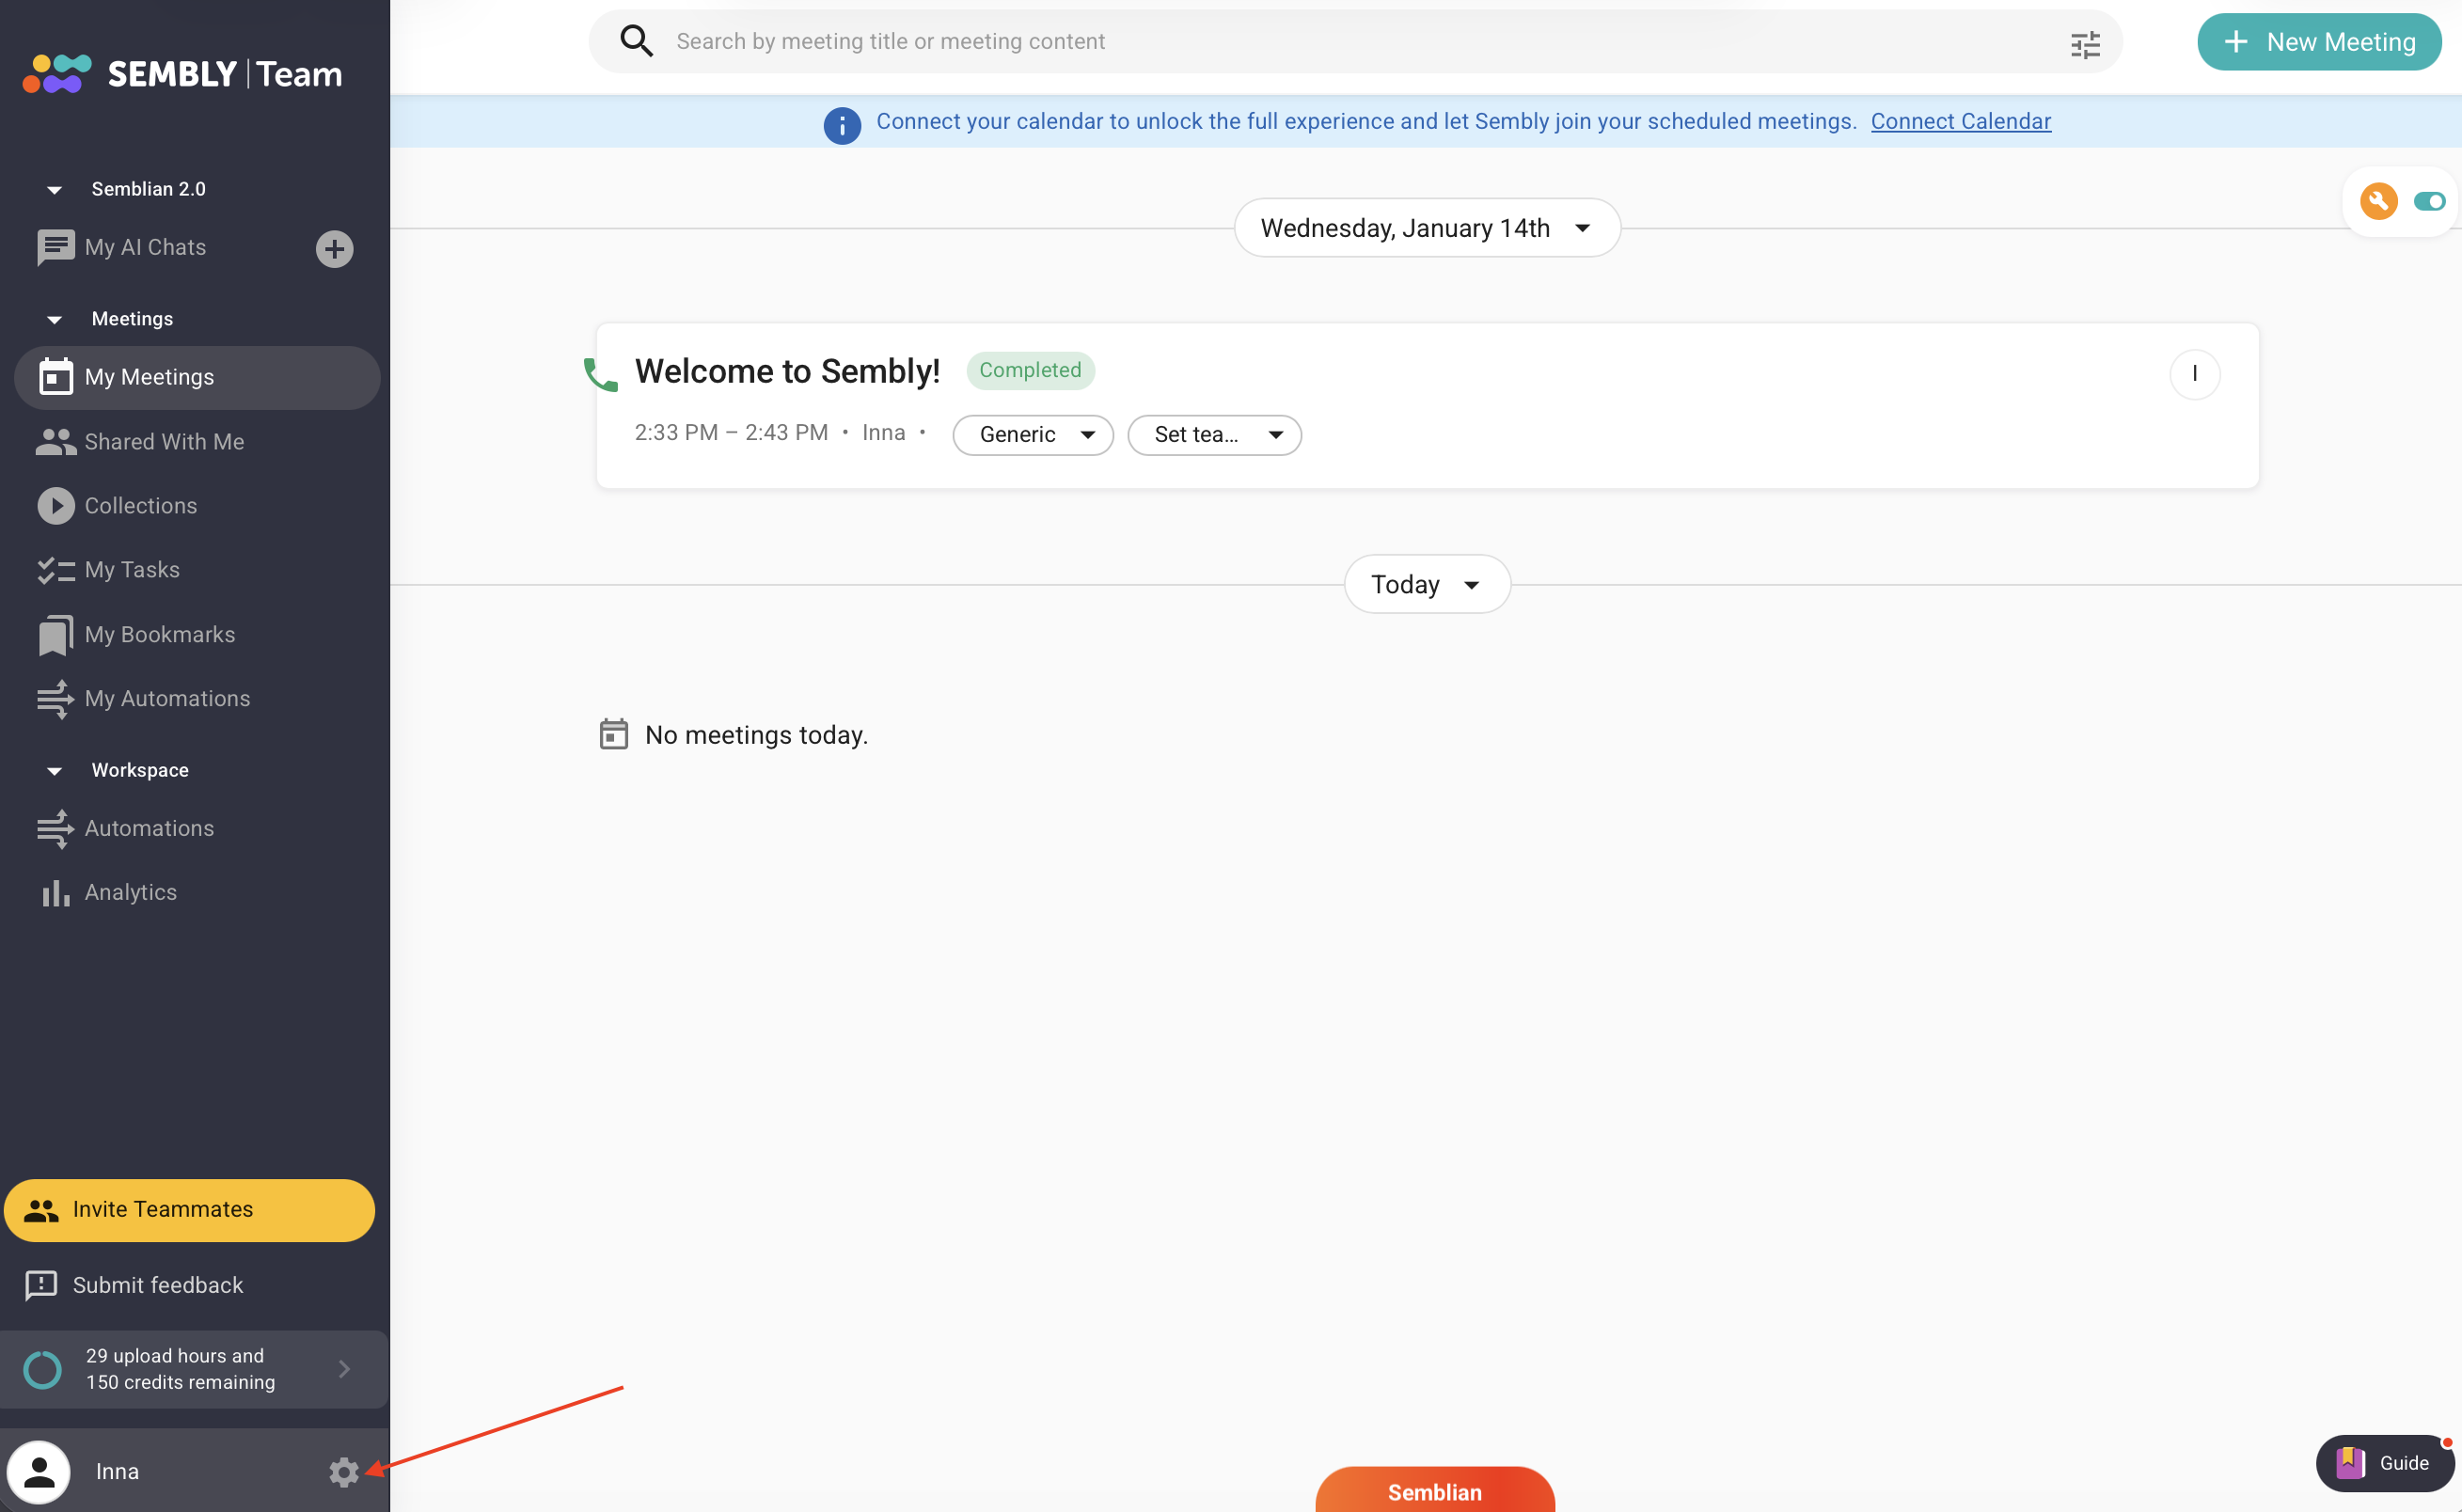Image resolution: width=2462 pixels, height=1512 pixels.
Task: View My Tasks
Action: [x=131, y=569]
